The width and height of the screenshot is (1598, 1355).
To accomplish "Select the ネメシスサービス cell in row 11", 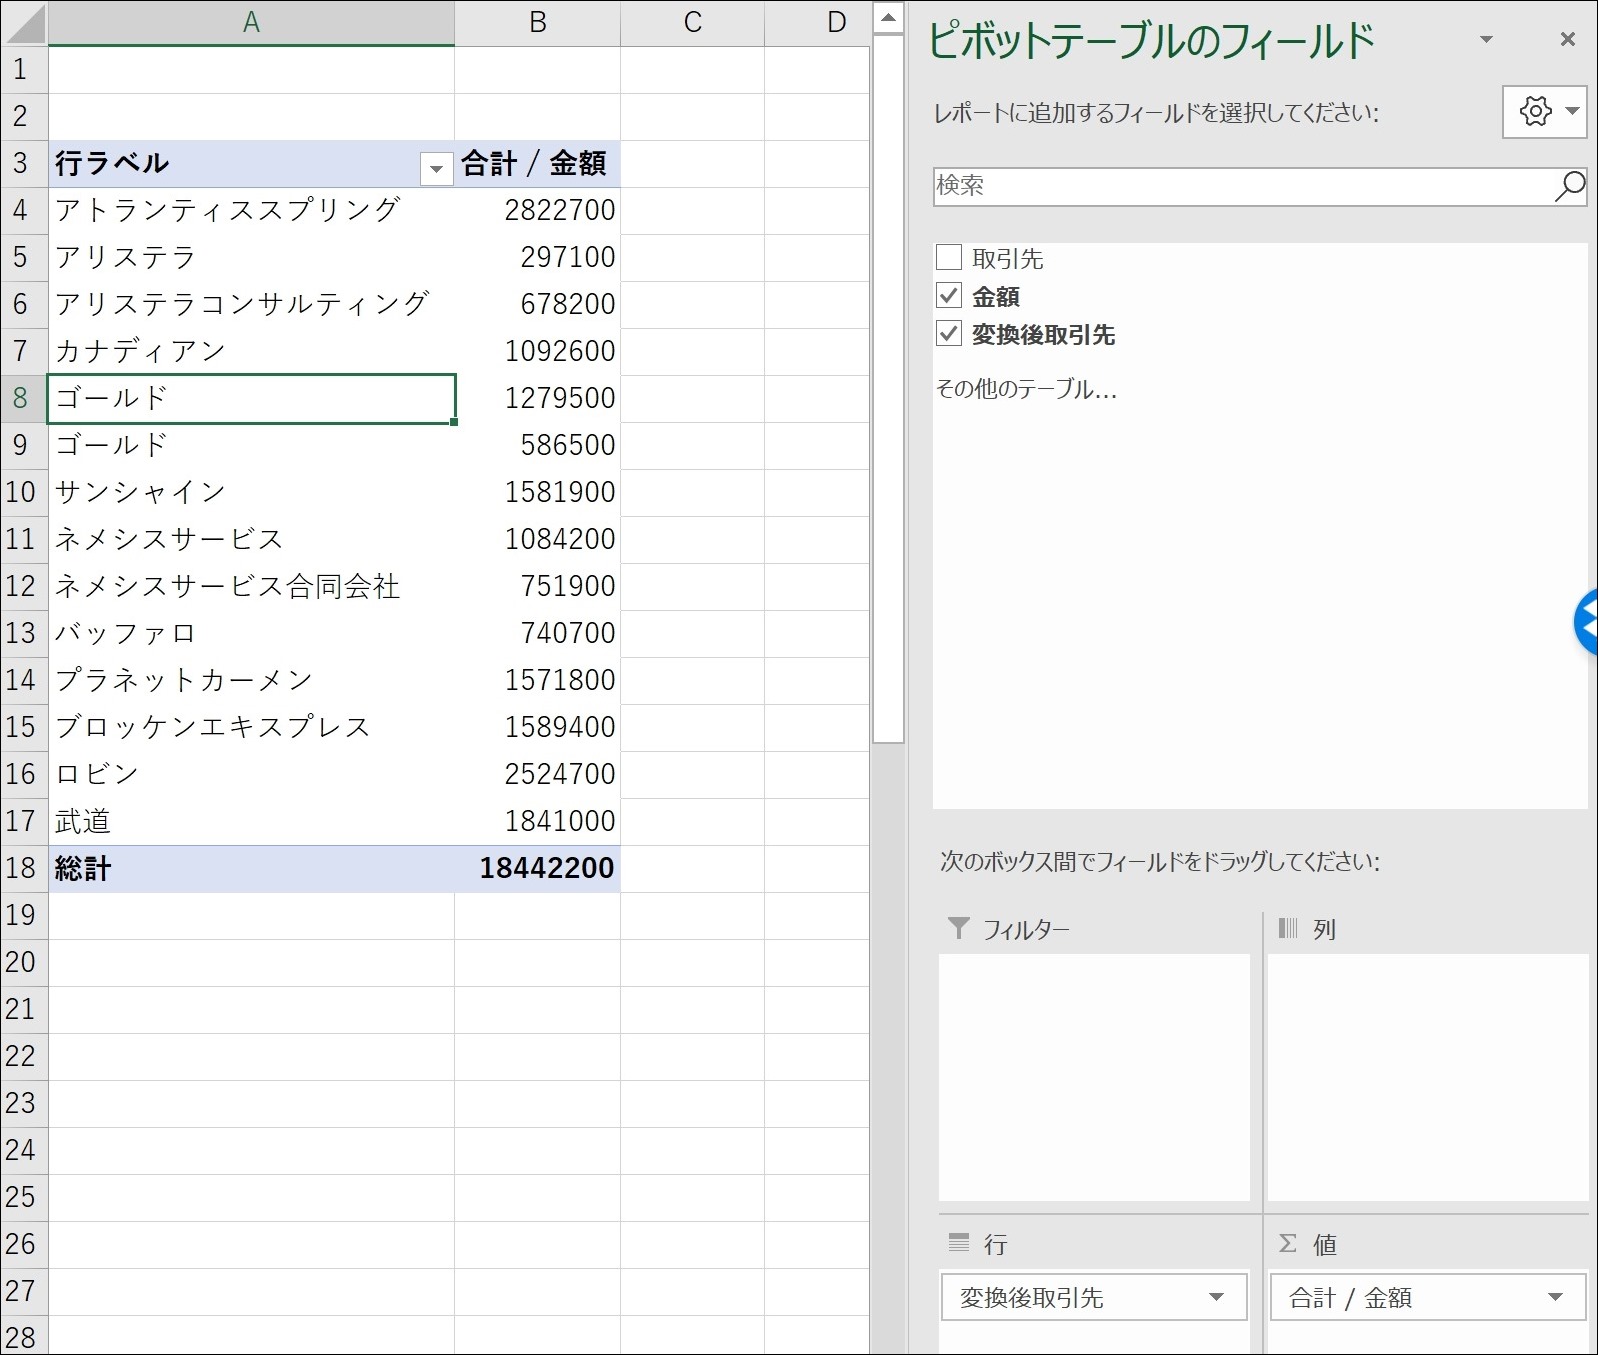I will pyautogui.click(x=251, y=539).
